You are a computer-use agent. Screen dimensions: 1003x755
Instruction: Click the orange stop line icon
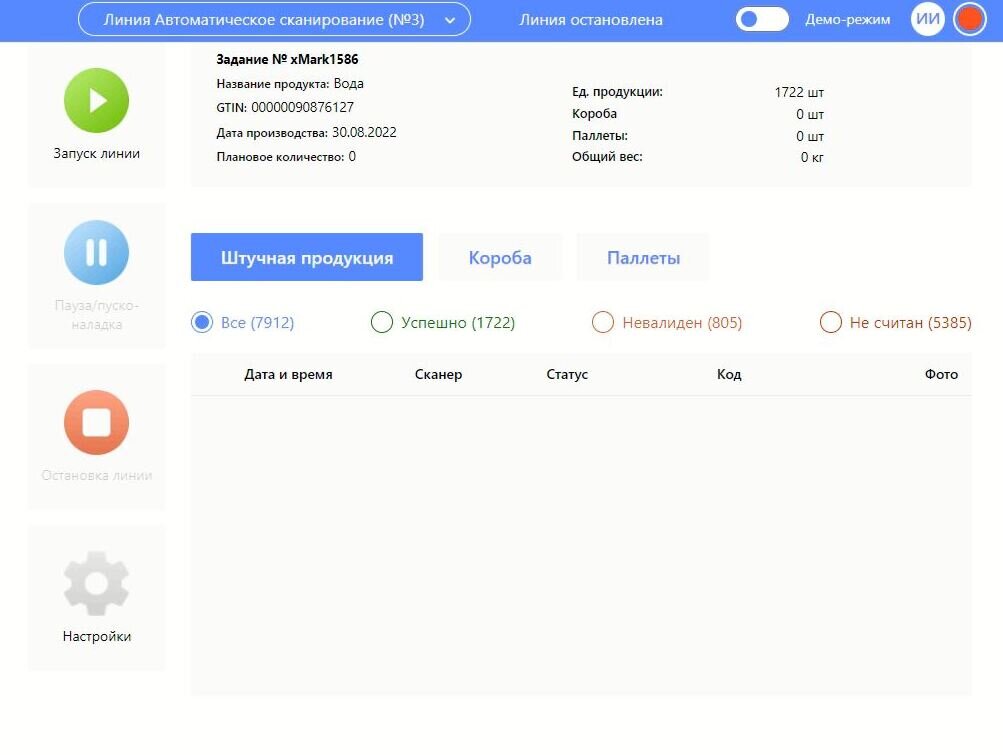coord(97,422)
